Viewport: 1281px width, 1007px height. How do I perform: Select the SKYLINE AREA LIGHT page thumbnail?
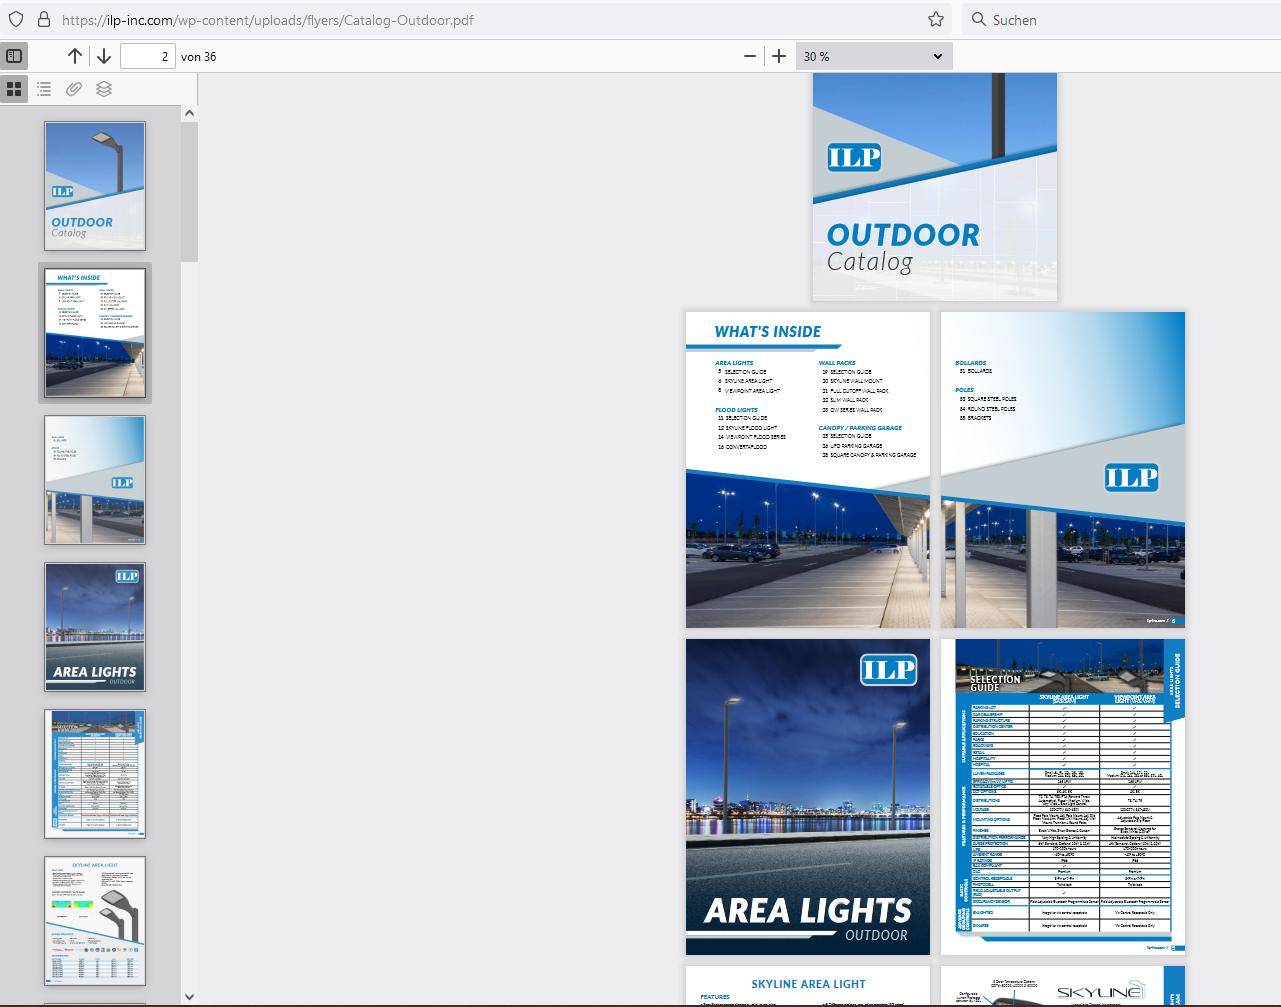pos(94,920)
